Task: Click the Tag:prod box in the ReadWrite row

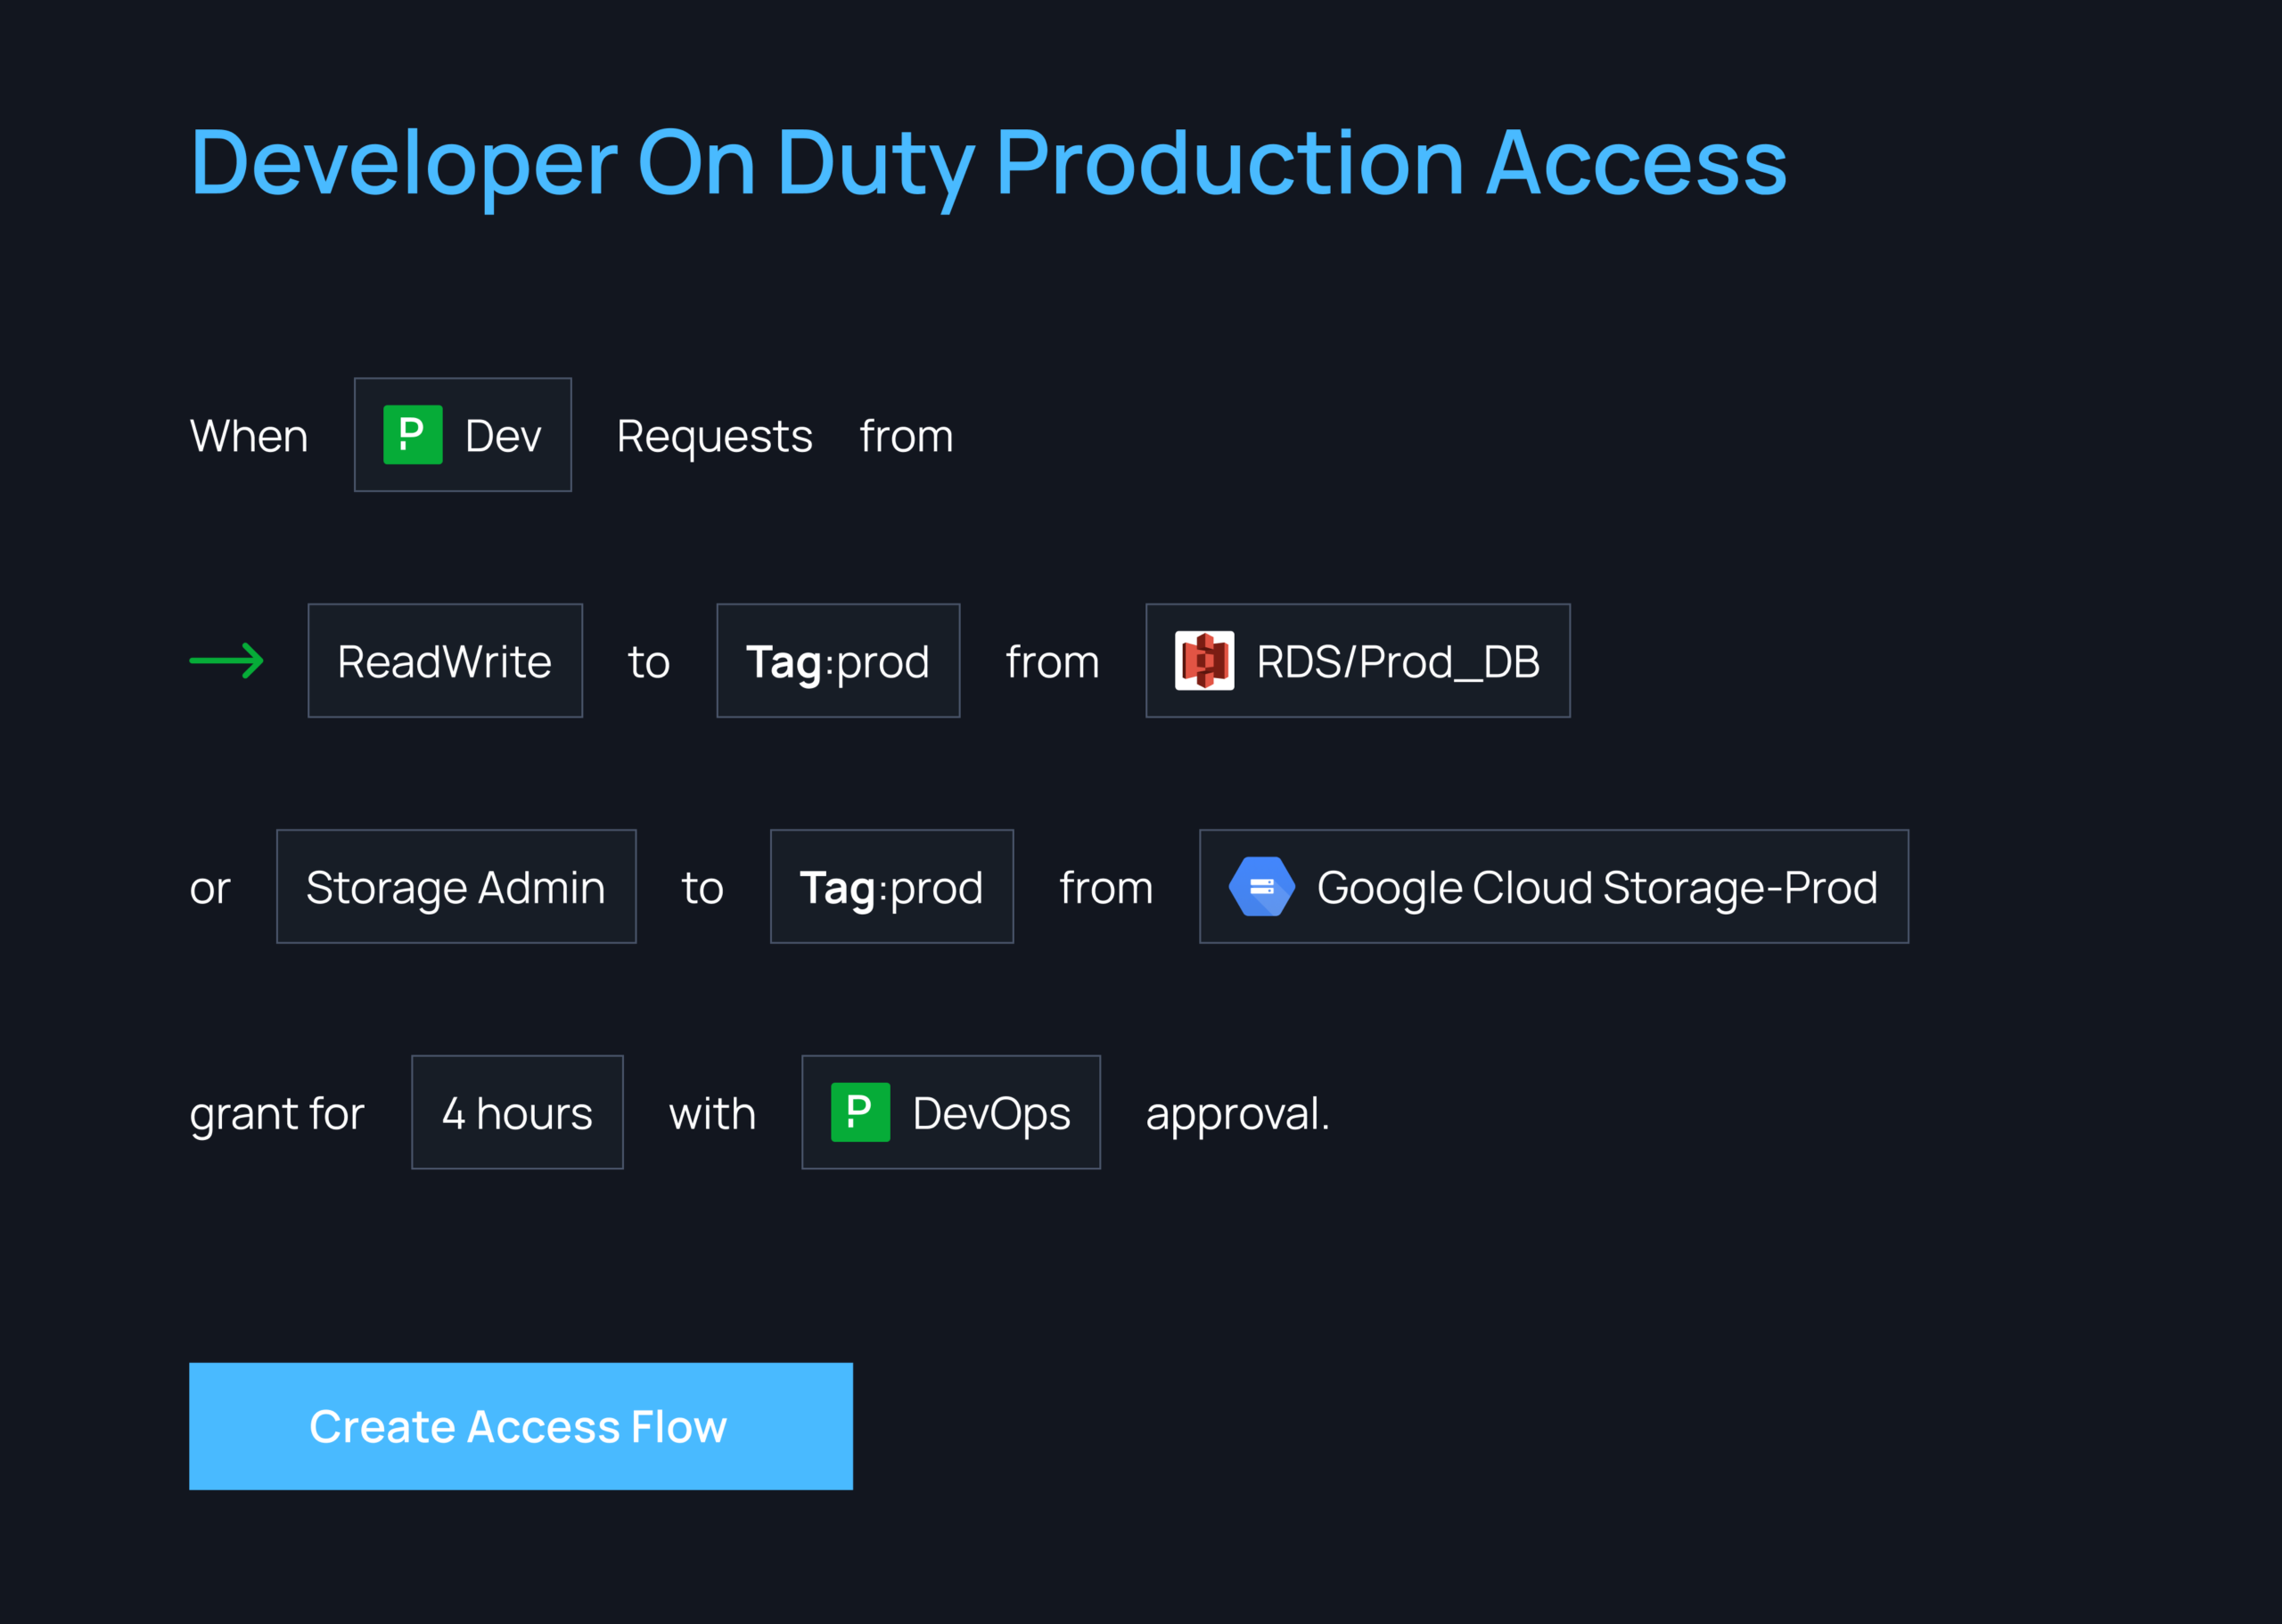Action: (x=838, y=661)
